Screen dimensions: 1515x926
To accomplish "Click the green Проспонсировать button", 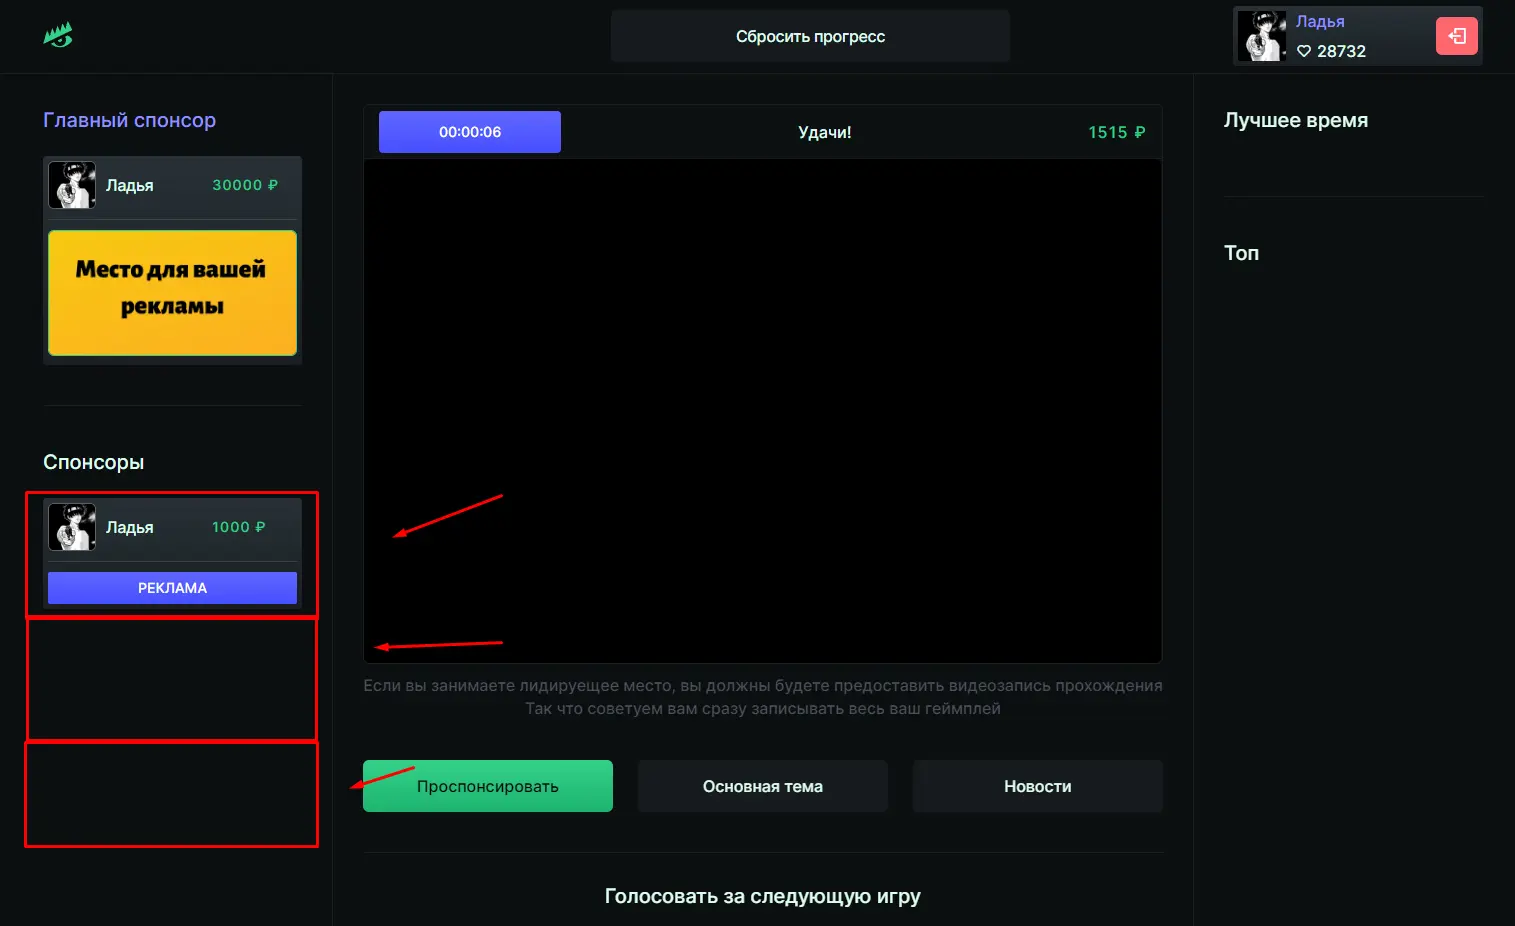I will 487,786.
